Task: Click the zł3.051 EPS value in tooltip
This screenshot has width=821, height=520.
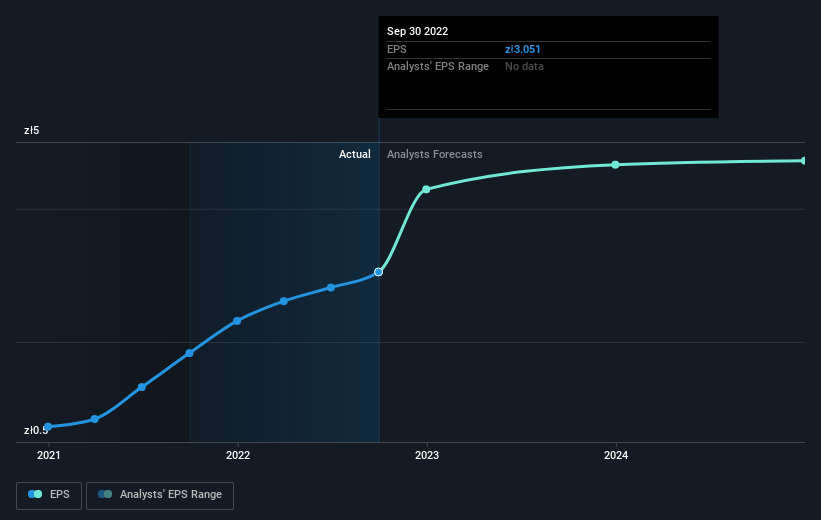Action: click(523, 49)
